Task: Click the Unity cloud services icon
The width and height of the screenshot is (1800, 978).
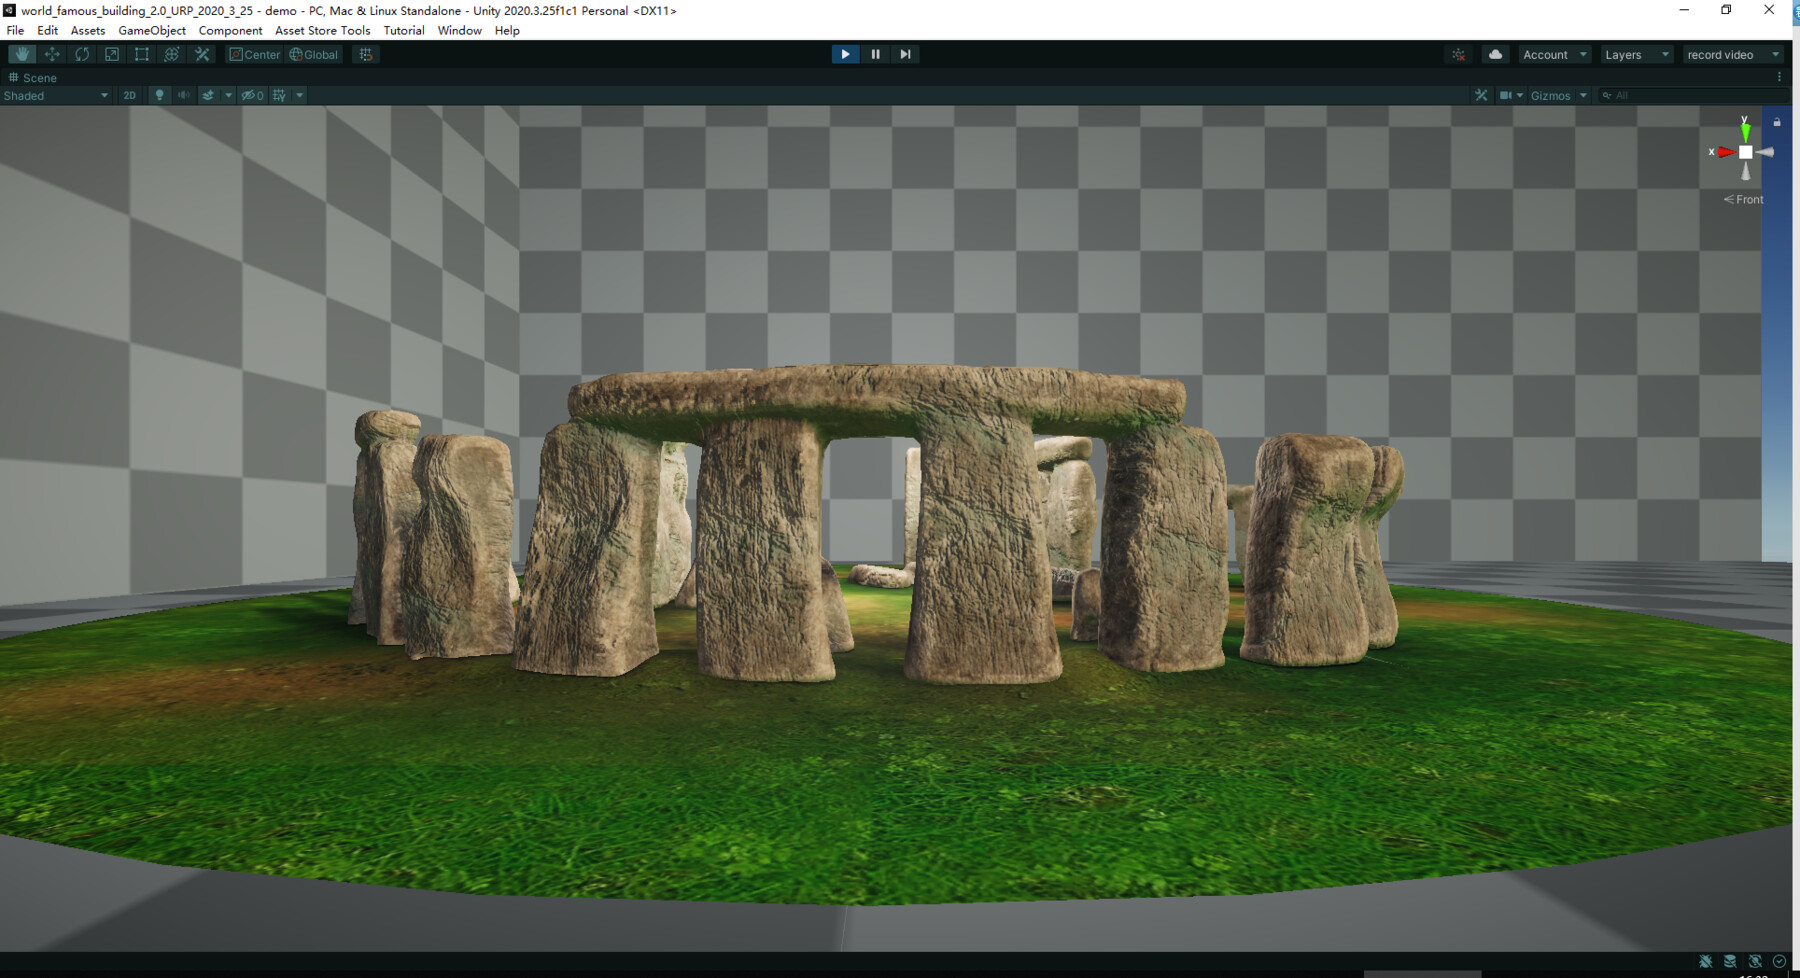Action: (x=1494, y=54)
